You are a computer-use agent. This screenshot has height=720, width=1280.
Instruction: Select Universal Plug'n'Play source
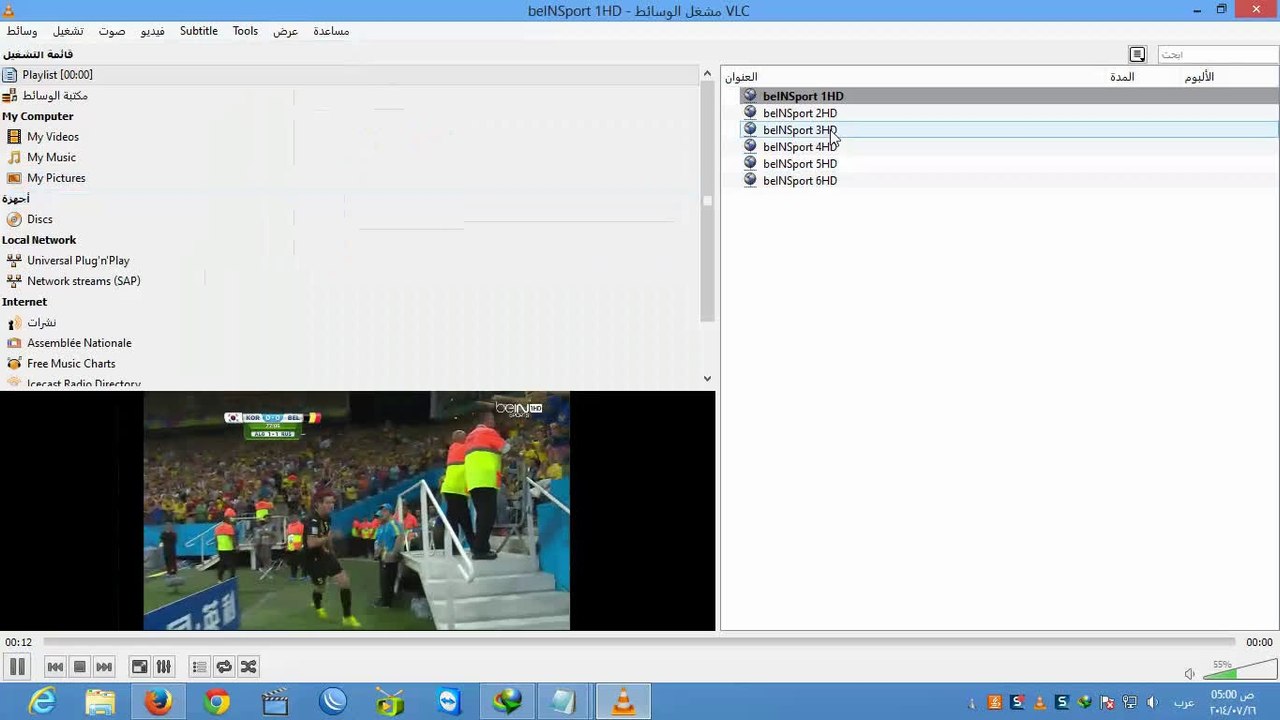pos(78,260)
